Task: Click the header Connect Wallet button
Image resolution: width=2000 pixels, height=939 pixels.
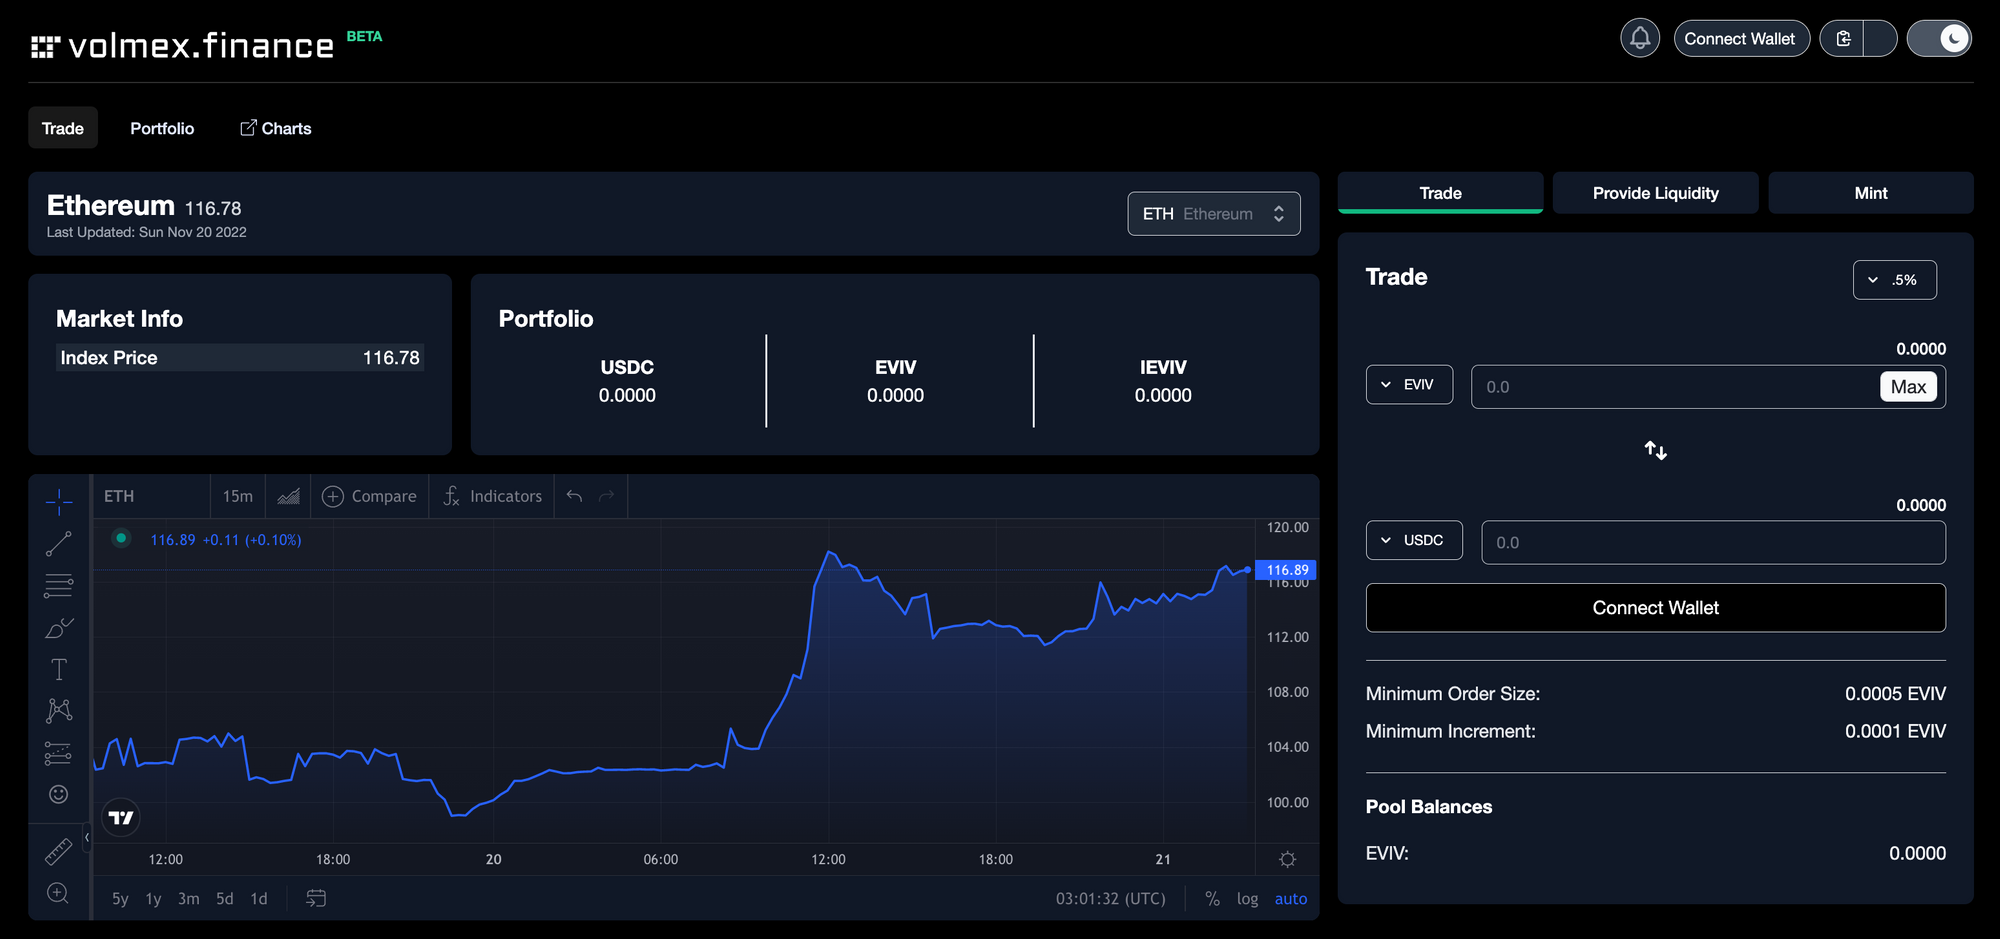Action: coord(1741,39)
